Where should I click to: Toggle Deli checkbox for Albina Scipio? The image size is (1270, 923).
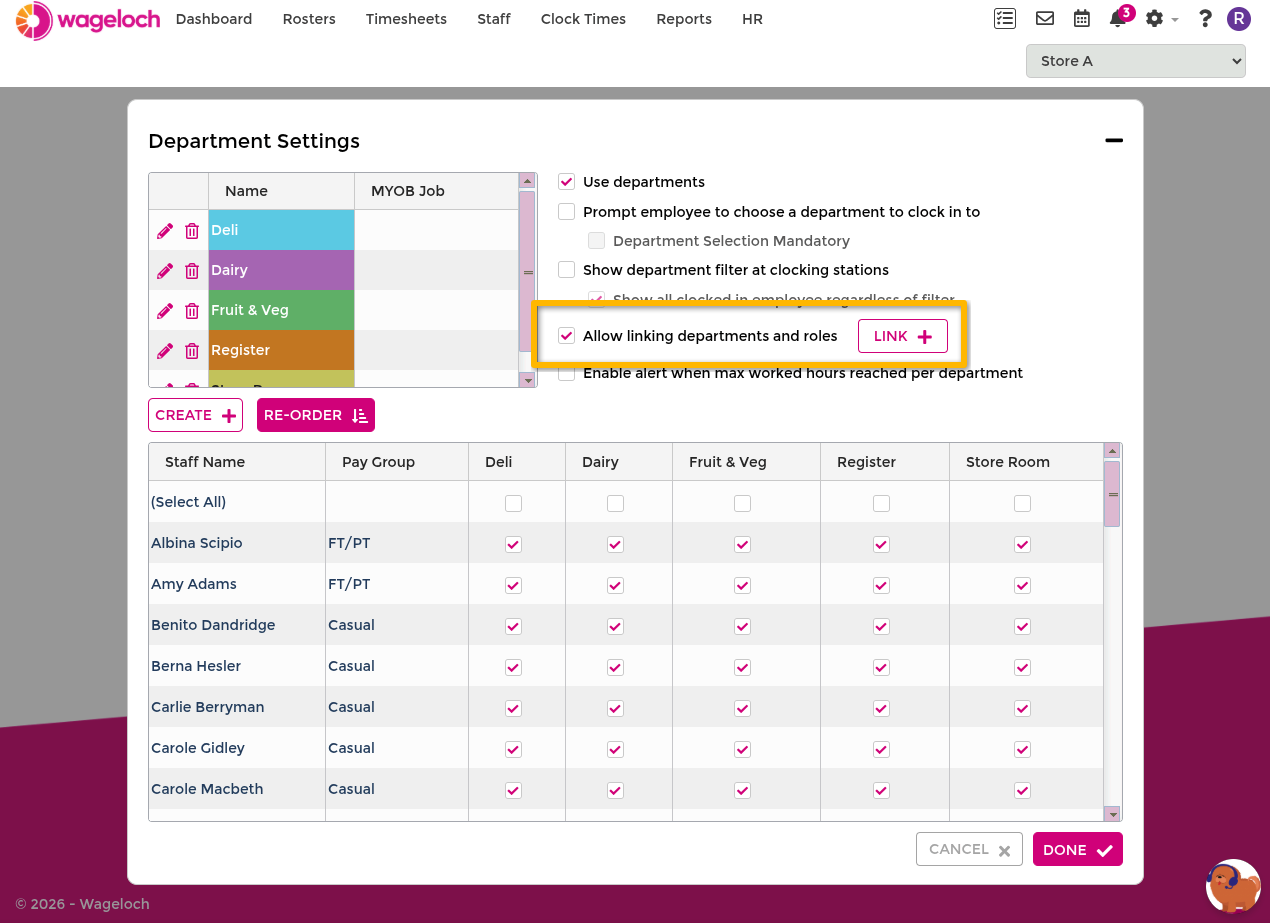point(513,544)
